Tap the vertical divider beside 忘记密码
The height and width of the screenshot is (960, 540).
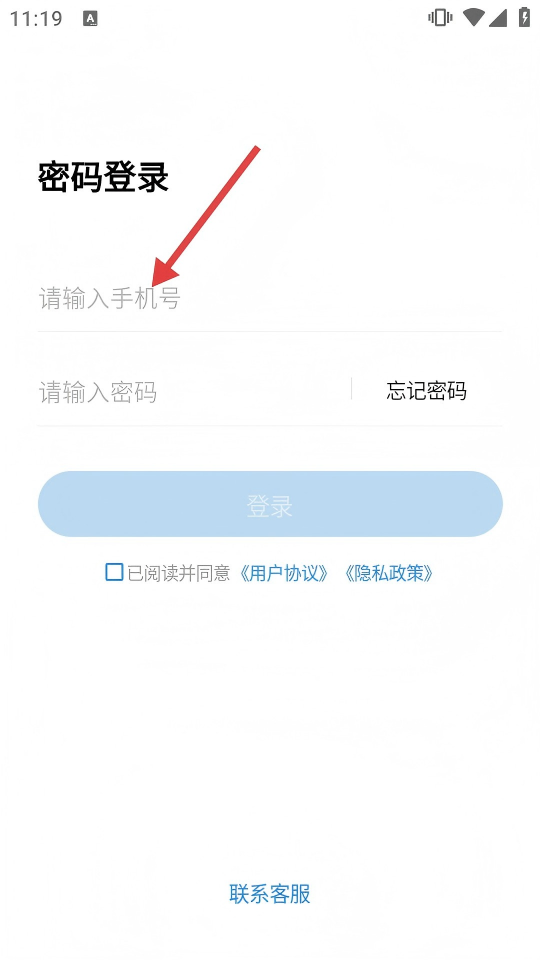coord(351,389)
